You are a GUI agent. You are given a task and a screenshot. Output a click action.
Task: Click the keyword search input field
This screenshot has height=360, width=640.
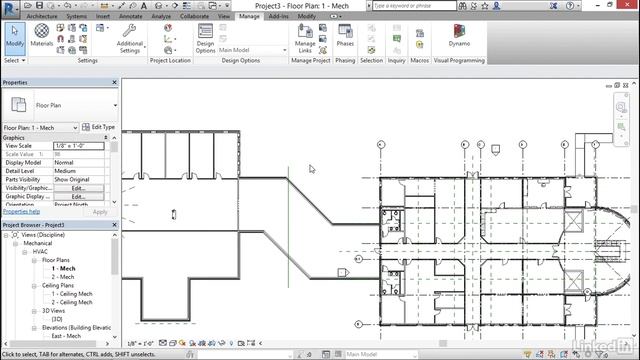(x=414, y=6)
